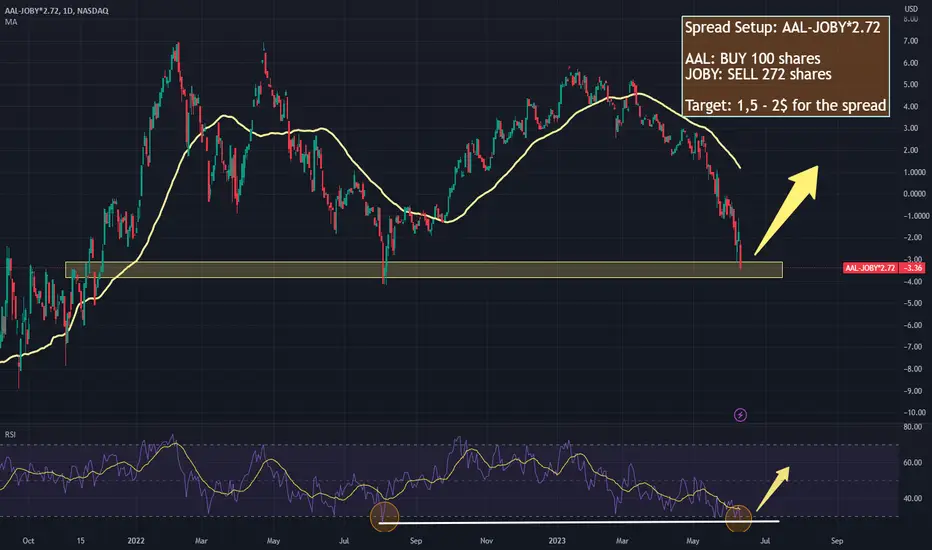Click the 40.00 RSI axis value
The image size is (932, 550).
point(912,498)
